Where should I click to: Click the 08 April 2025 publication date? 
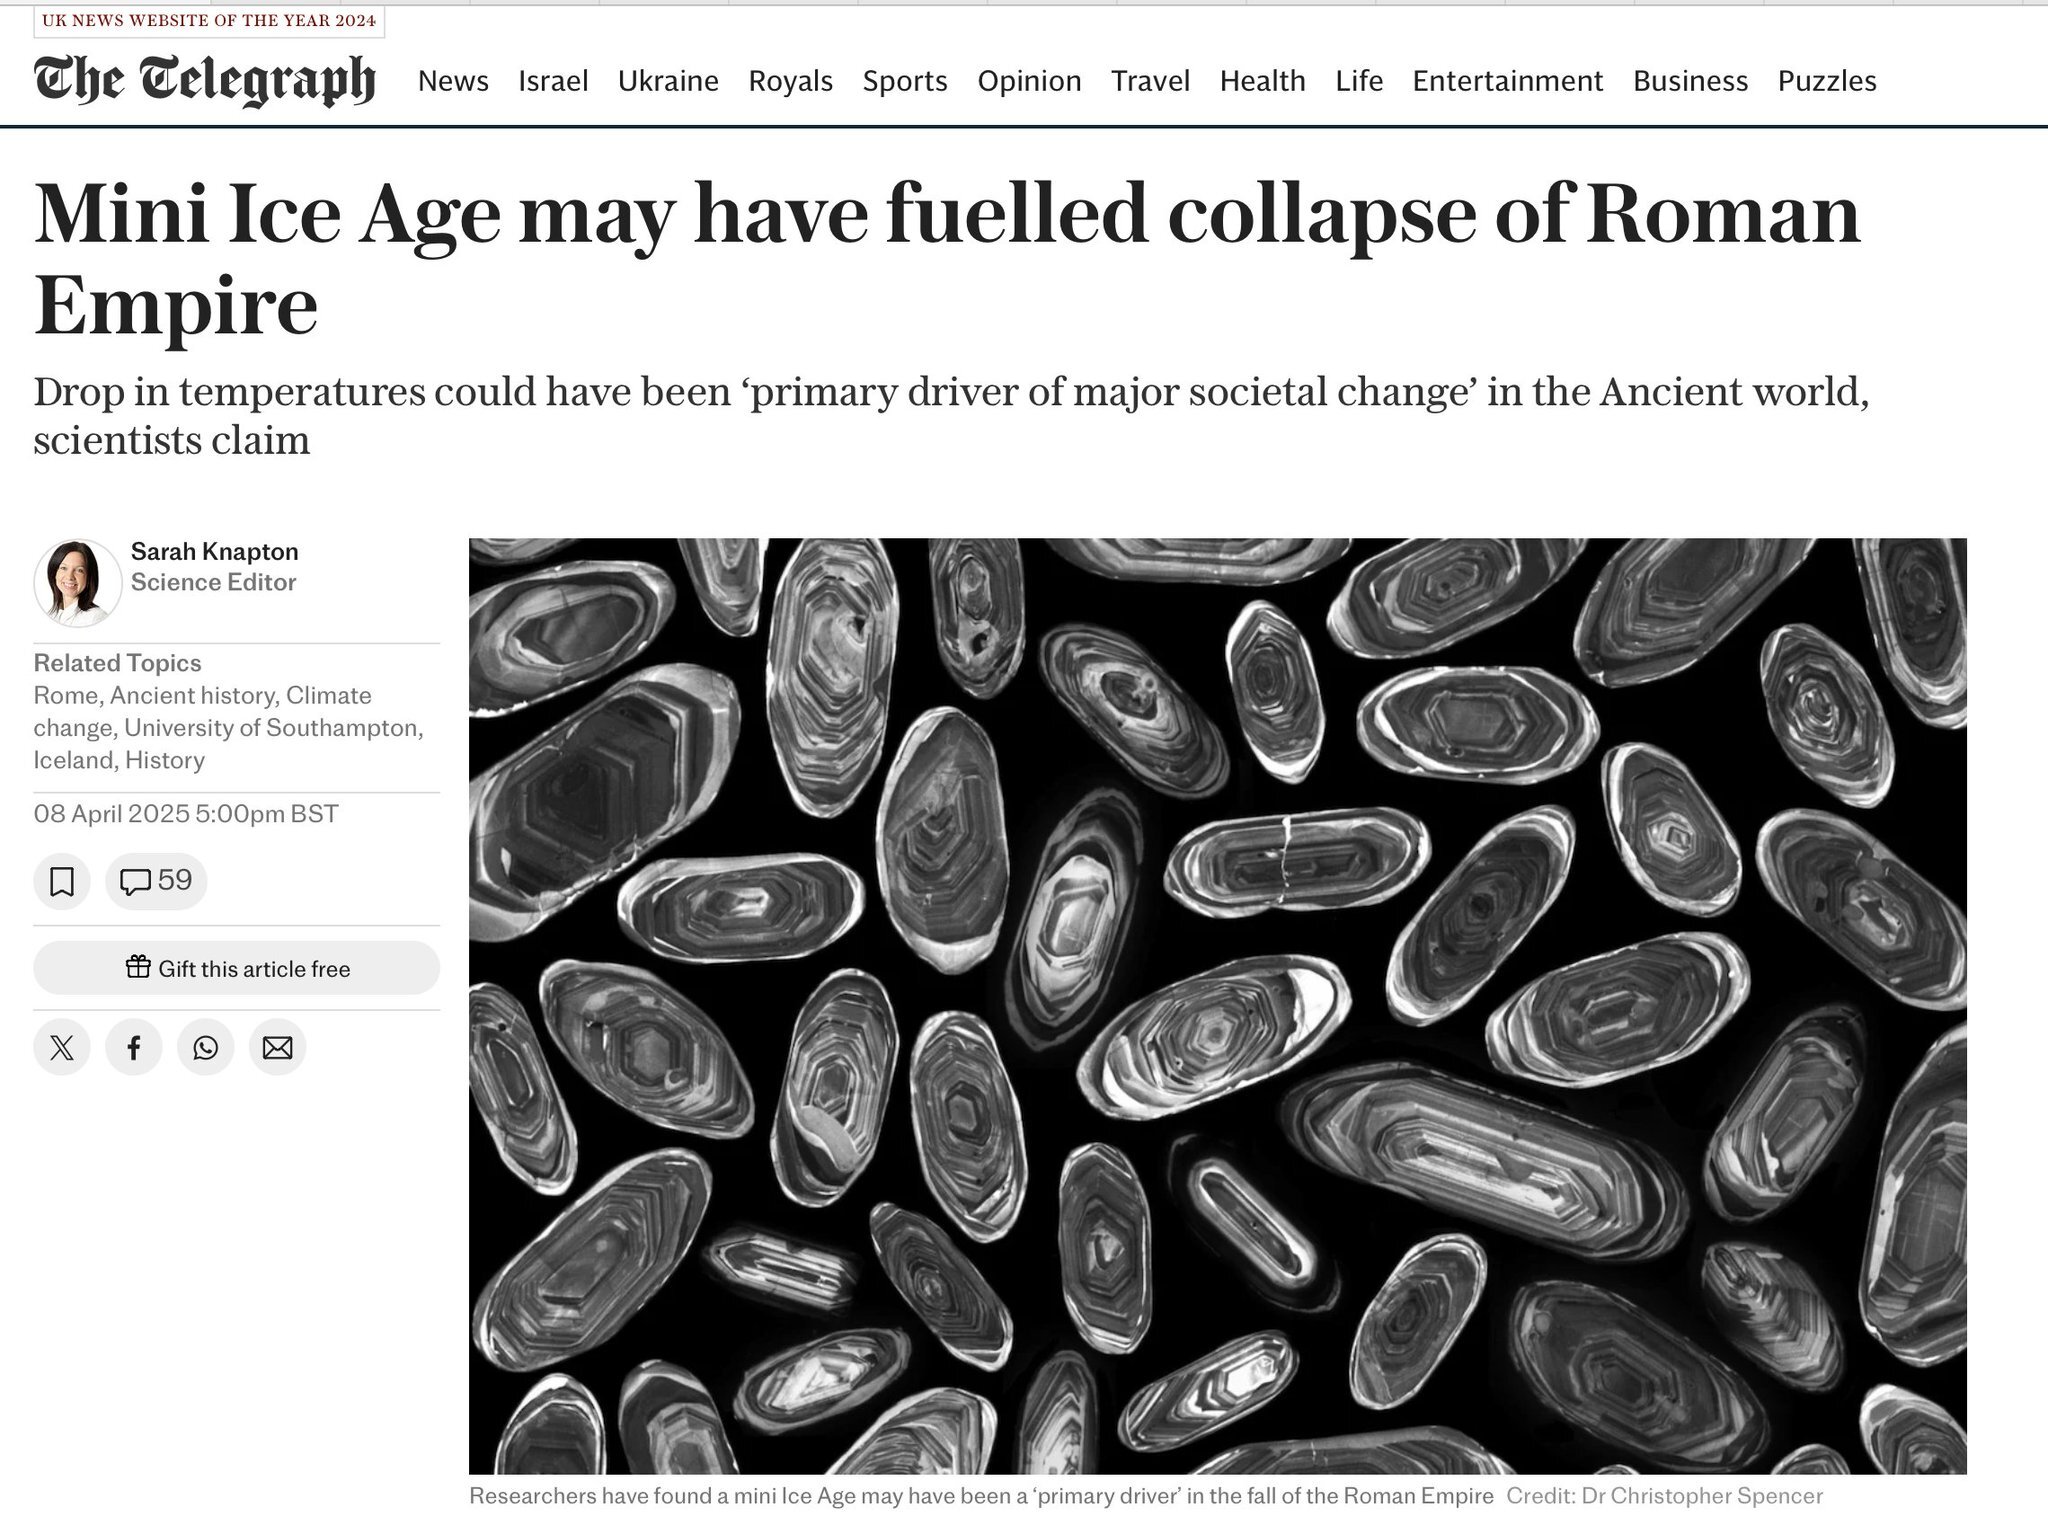tap(186, 813)
